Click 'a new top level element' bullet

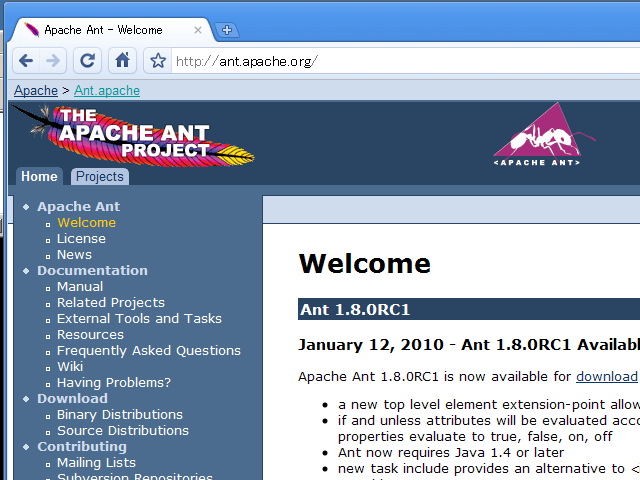[489, 404]
